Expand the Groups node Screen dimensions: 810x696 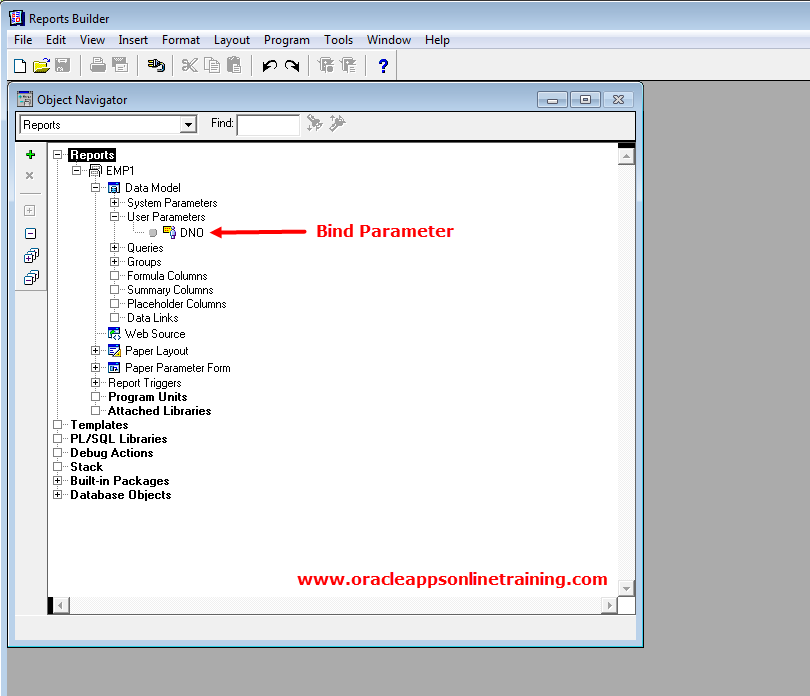point(115,261)
